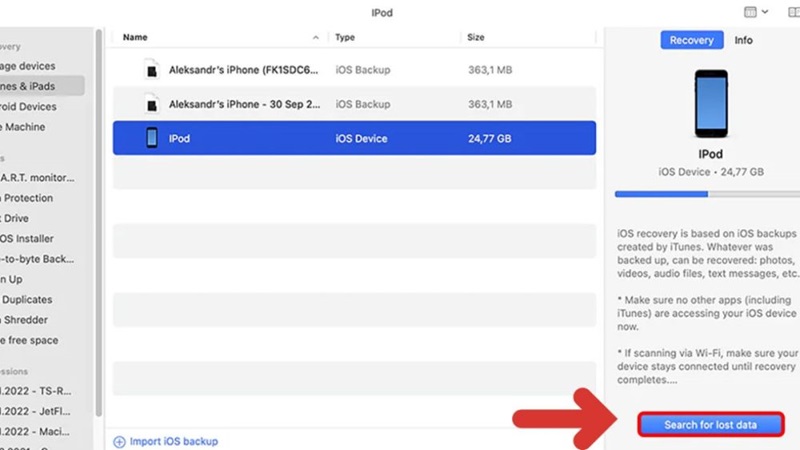Sort list by the Size column header
800x450 pixels.
pos(476,37)
